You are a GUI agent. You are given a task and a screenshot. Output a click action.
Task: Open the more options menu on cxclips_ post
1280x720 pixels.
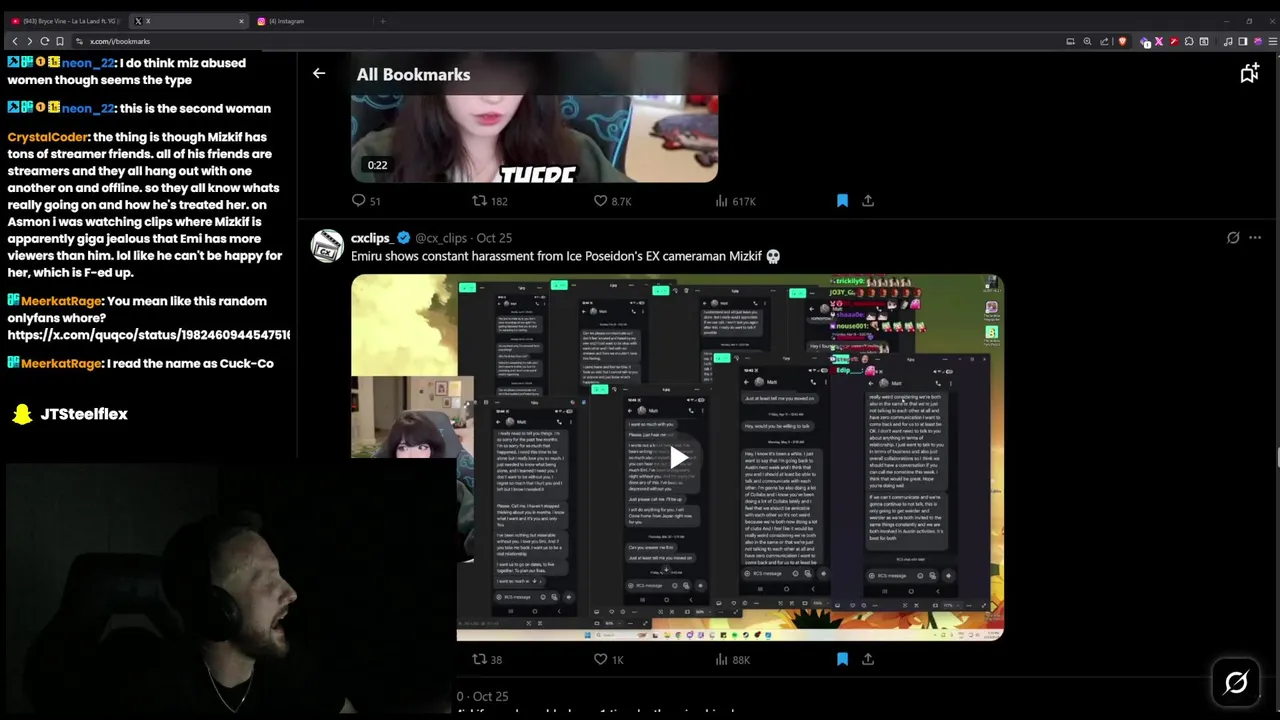1255,238
